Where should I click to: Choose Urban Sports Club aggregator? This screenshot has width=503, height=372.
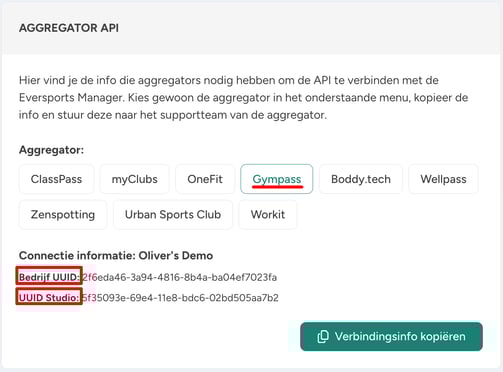[x=173, y=214]
